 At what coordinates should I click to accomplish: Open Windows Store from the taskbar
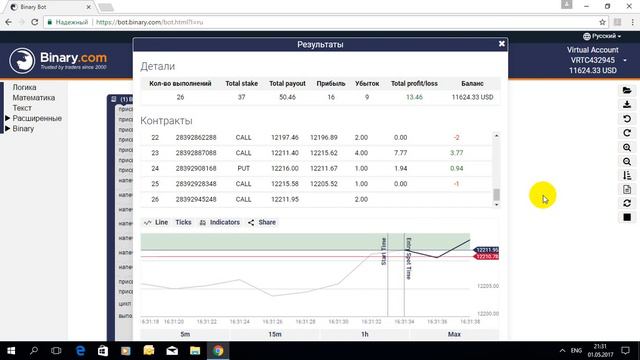(103, 351)
